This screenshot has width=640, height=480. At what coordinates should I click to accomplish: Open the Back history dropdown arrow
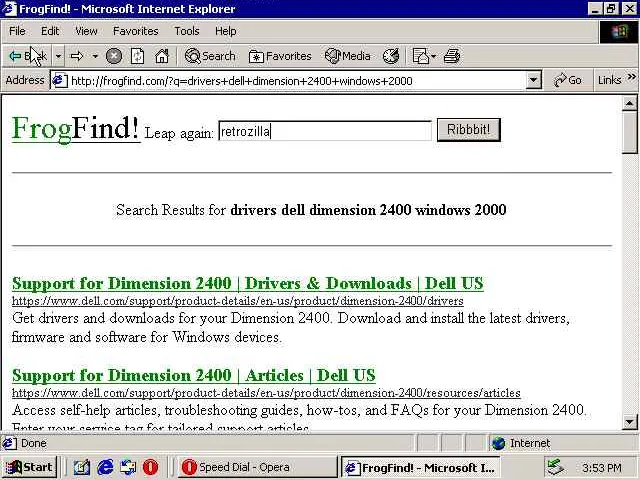click(58, 56)
